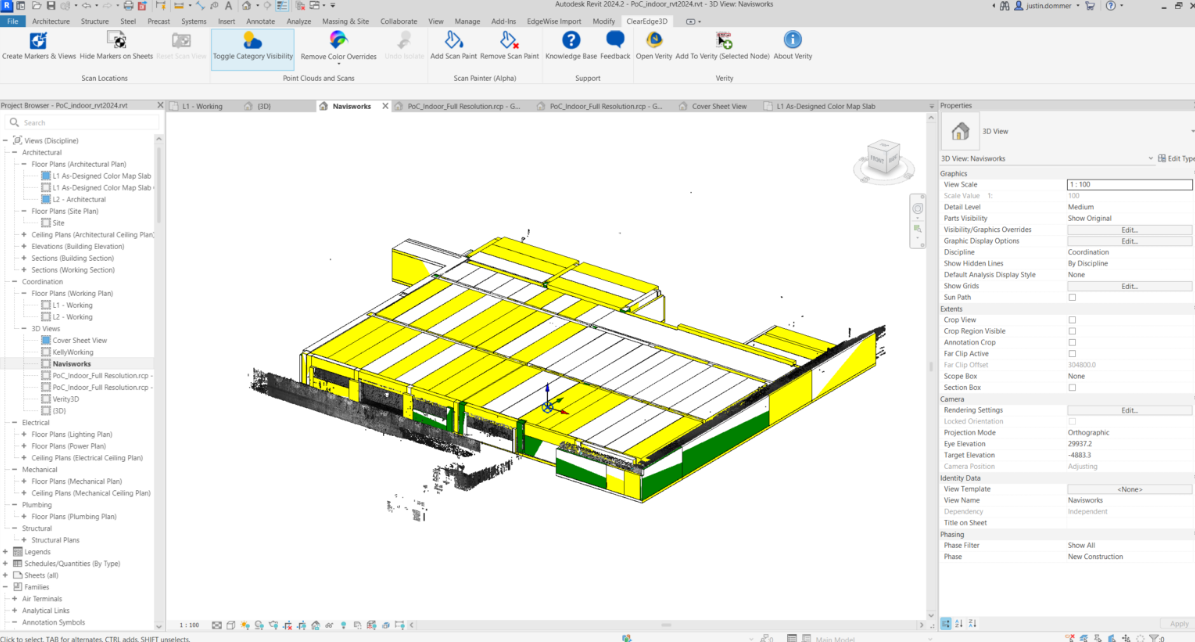Image resolution: width=1195 pixels, height=642 pixels.
Task: Click Edit for Visibility/Graphics Overrides
Action: click(1129, 230)
